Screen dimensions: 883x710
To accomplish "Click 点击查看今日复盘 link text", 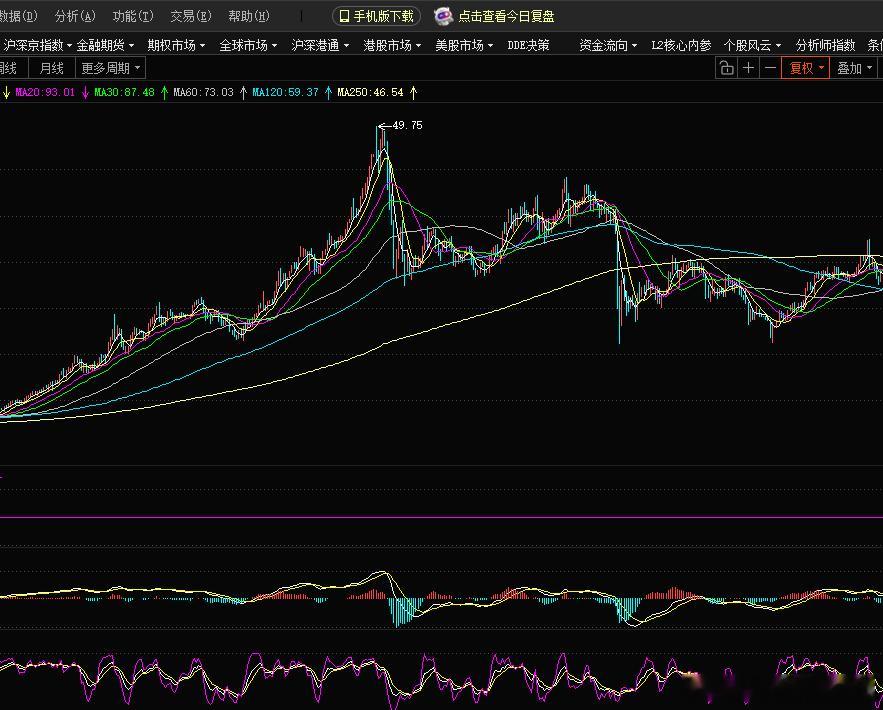I will pos(506,16).
